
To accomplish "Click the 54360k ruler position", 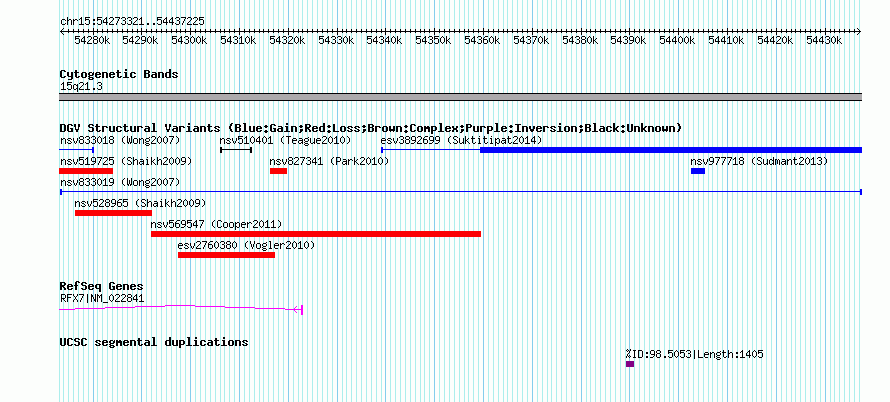I will coord(482,40).
